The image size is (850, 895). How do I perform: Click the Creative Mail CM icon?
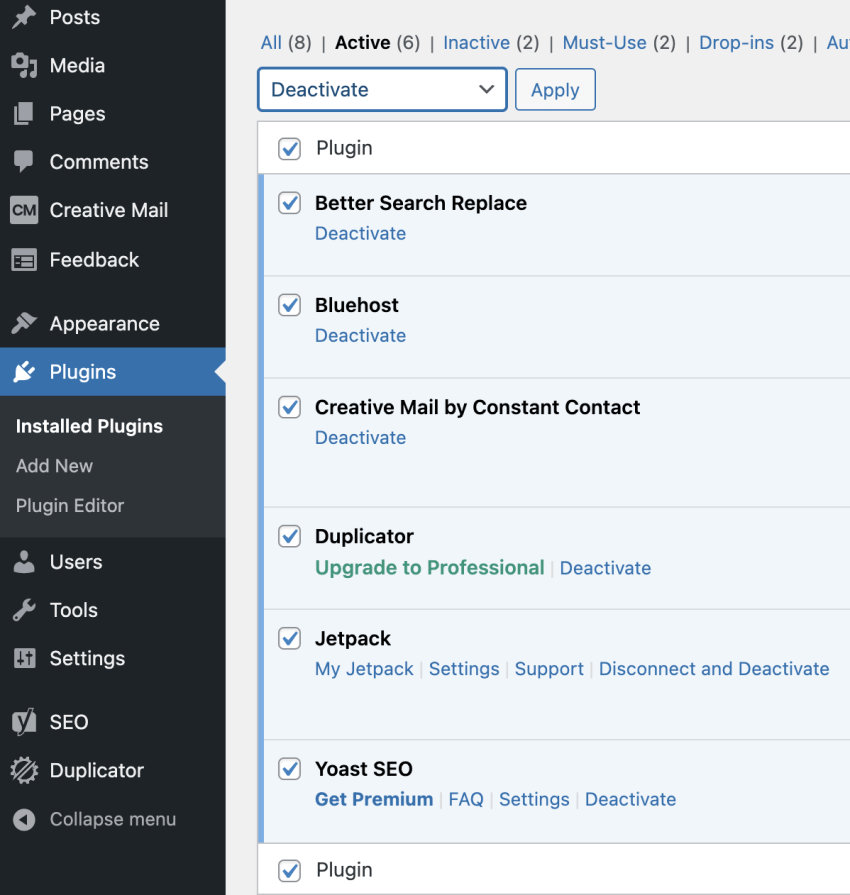[22, 210]
